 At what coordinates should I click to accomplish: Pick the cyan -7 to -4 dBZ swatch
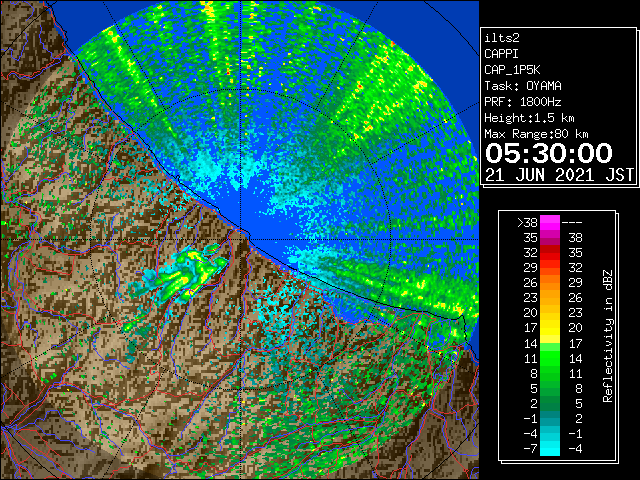pyautogui.click(x=550, y=448)
